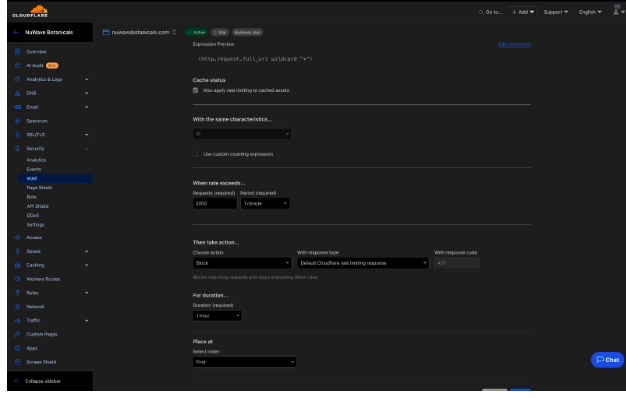Open the Duration 1 hour dropdown
Viewport: 626px width, 398px height.
click(218, 316)
